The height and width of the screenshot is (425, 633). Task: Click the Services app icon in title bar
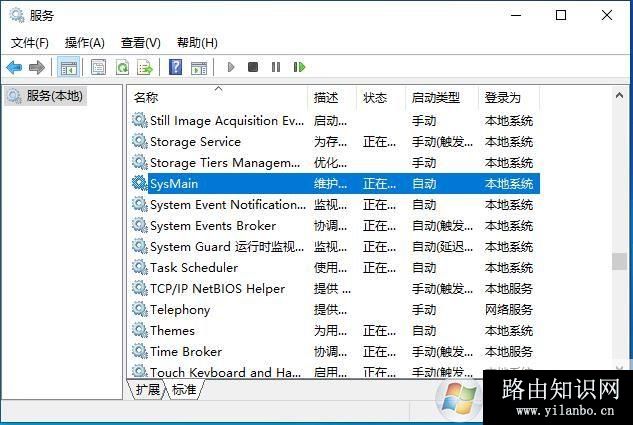[17, 15]
